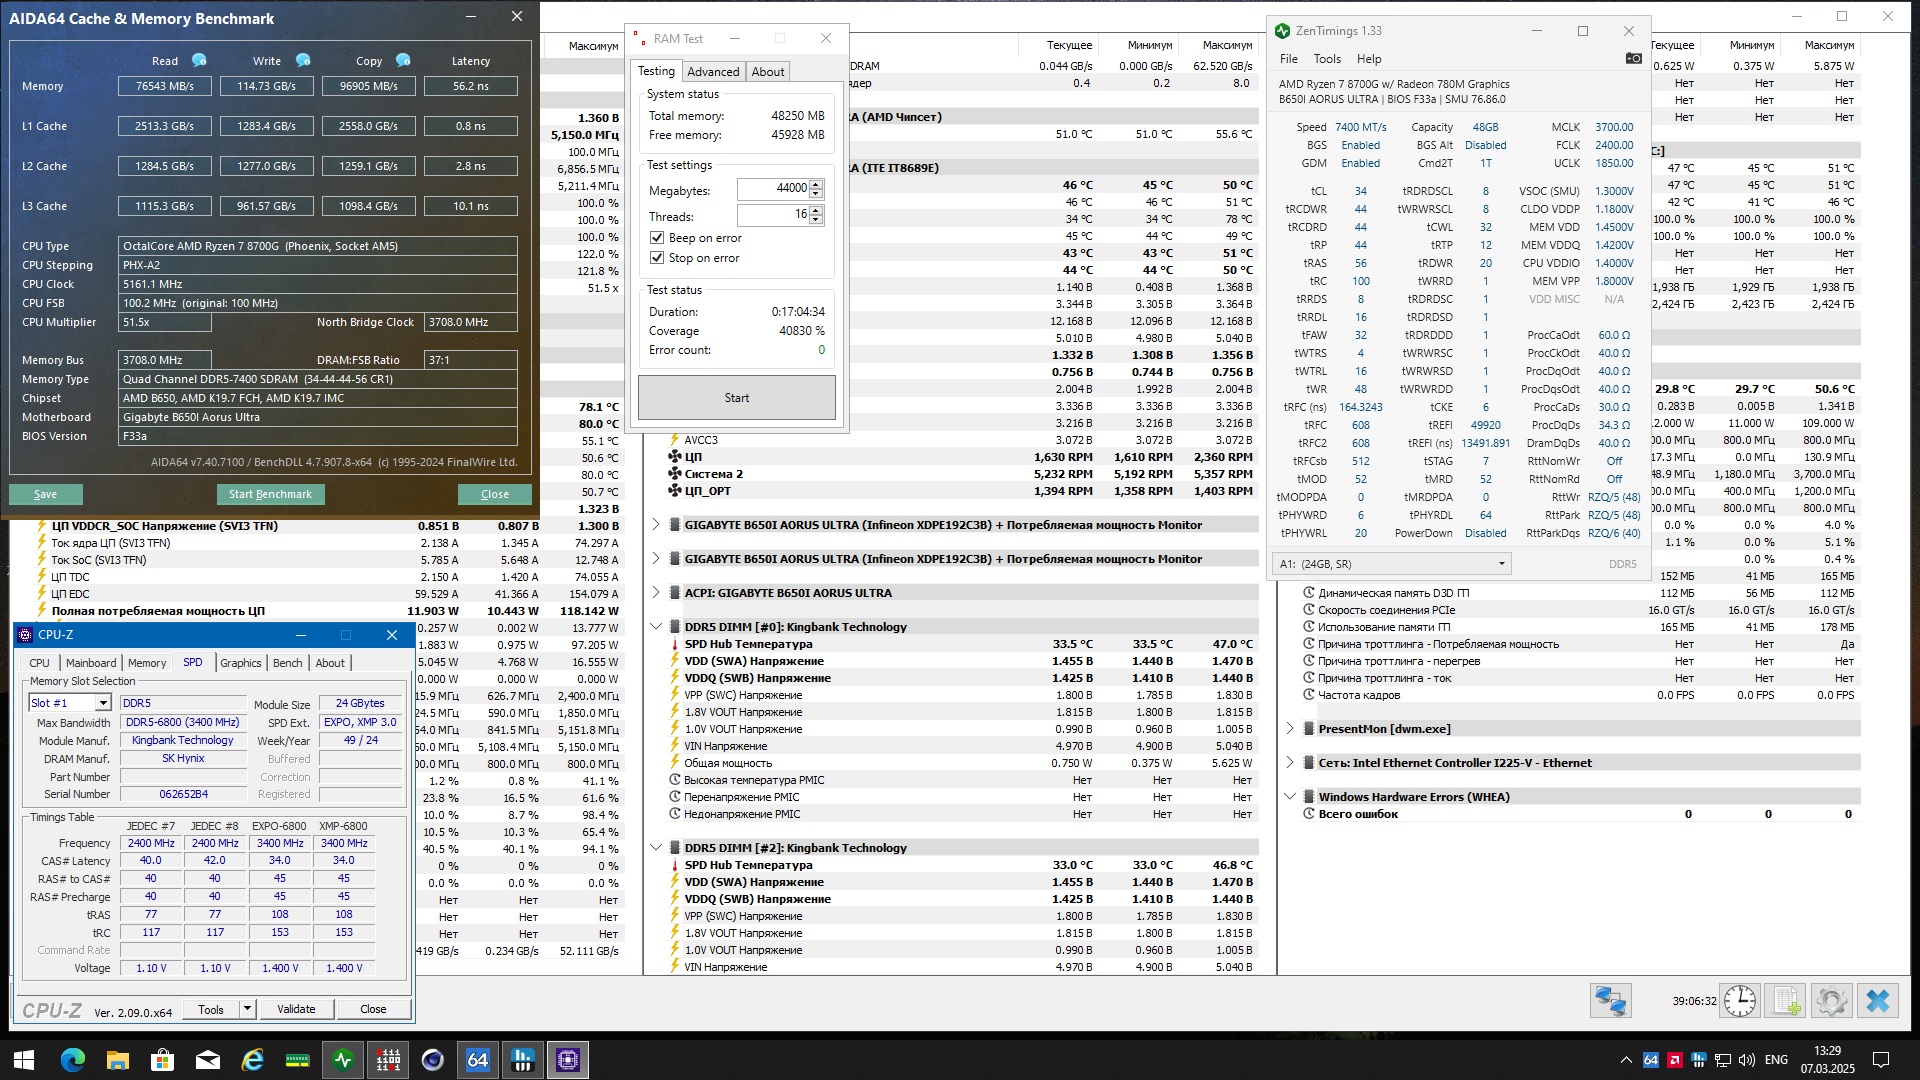Image resolution: width=1920 pixels, height=1080 pixels.
Task: Click Copy benchmark info icon in AIDA64
Action: [403, 60]
